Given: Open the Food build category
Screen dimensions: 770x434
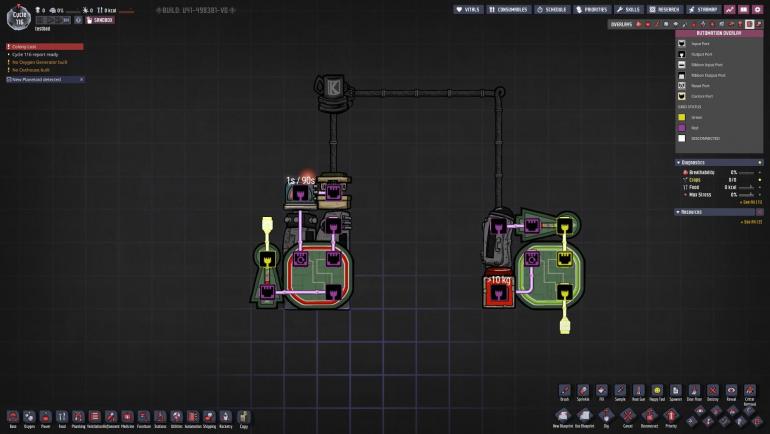Looking at the screenshot, I should coord(62,417).
